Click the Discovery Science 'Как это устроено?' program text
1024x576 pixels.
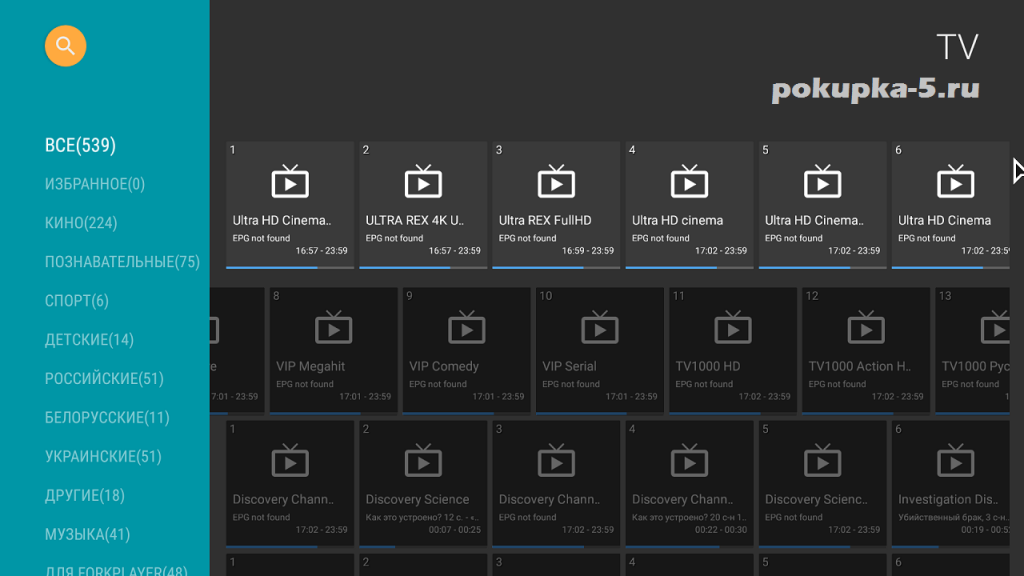417,517
